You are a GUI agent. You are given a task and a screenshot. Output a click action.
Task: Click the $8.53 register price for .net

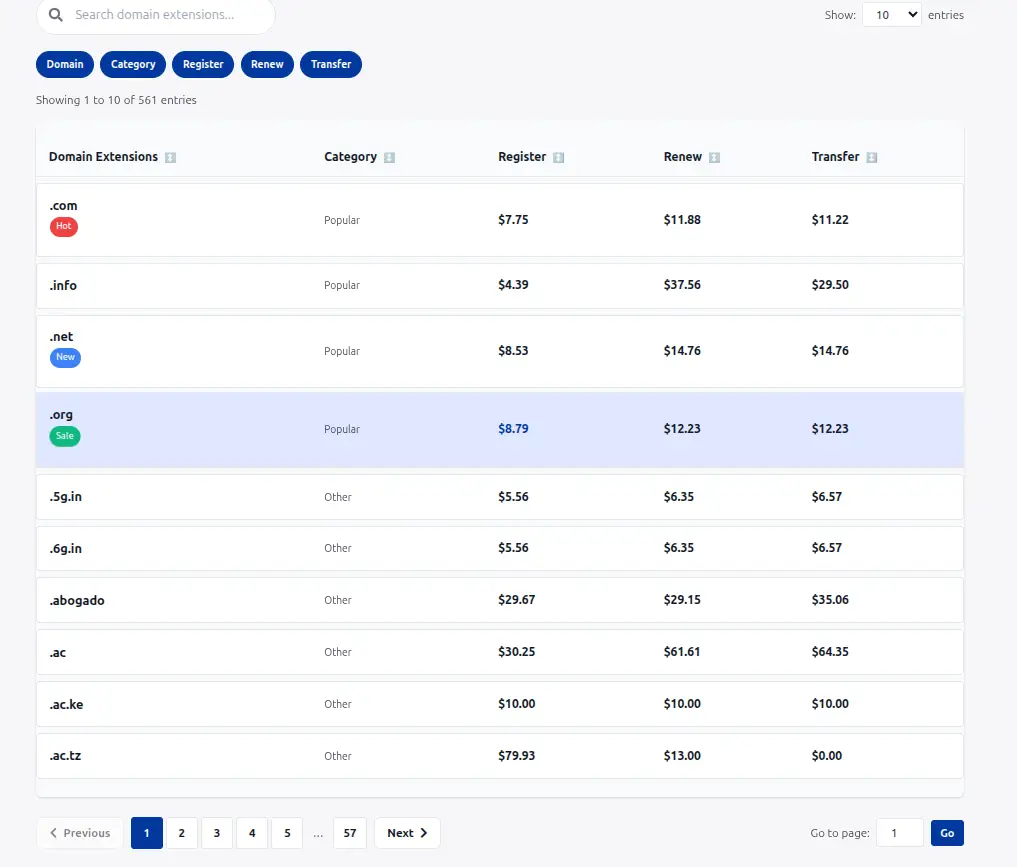tap(513, 351)
